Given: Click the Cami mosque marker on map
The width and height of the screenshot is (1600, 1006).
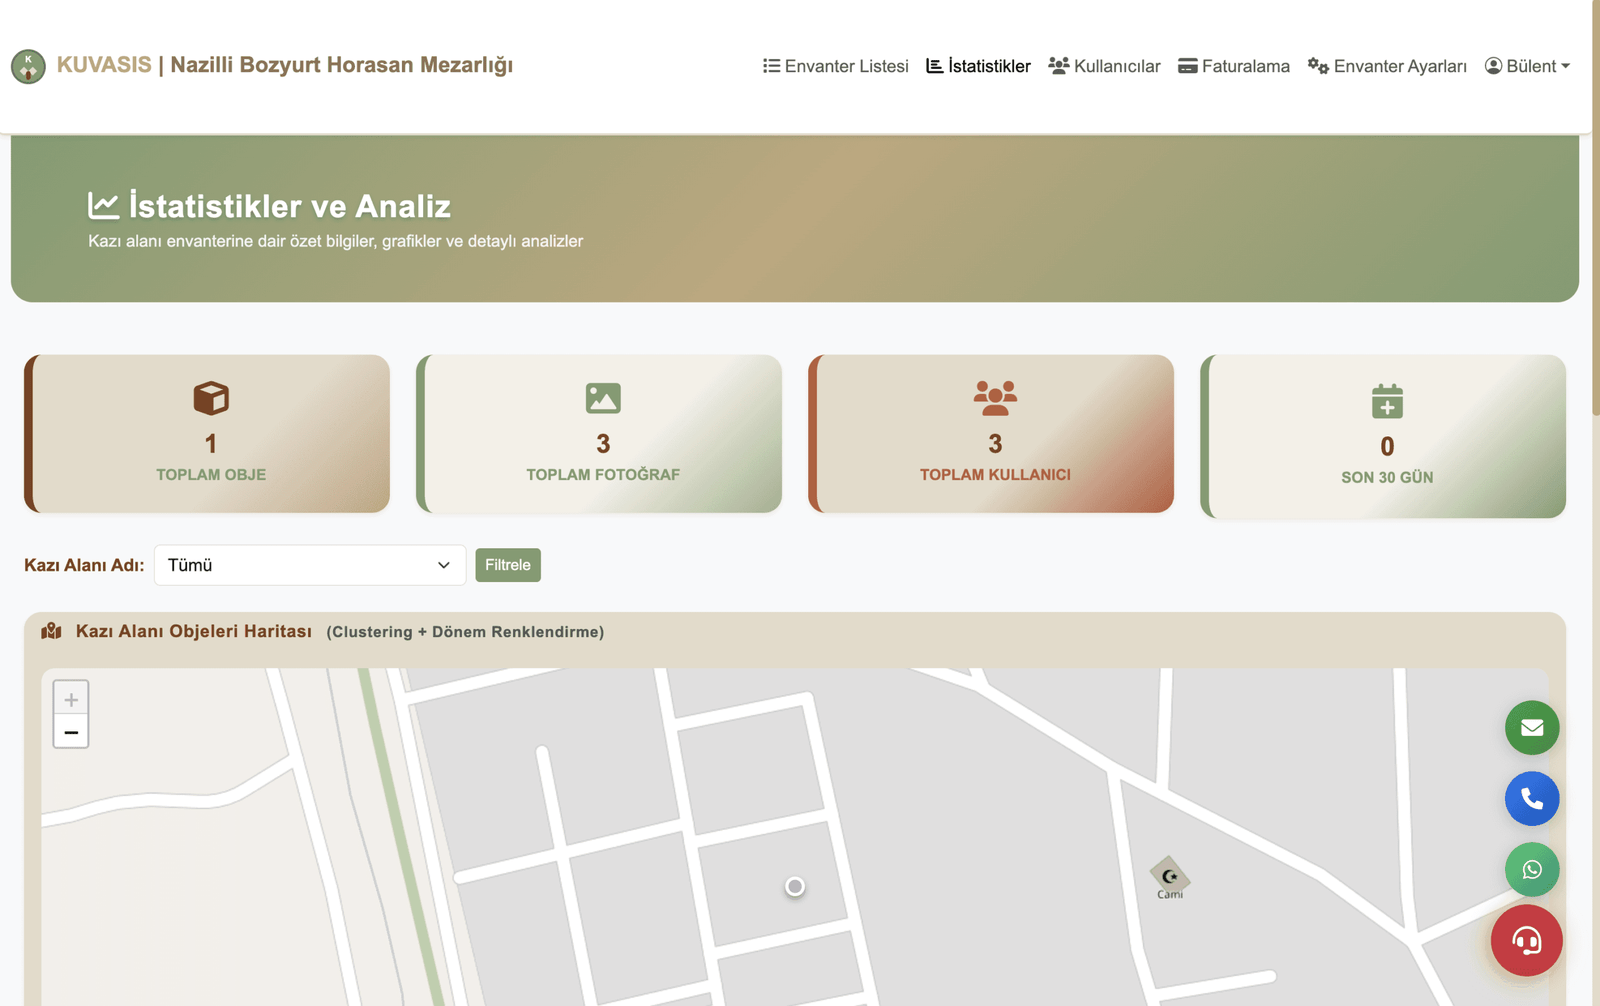Looking at the screenshot, I should click(x=1169, y=876).
